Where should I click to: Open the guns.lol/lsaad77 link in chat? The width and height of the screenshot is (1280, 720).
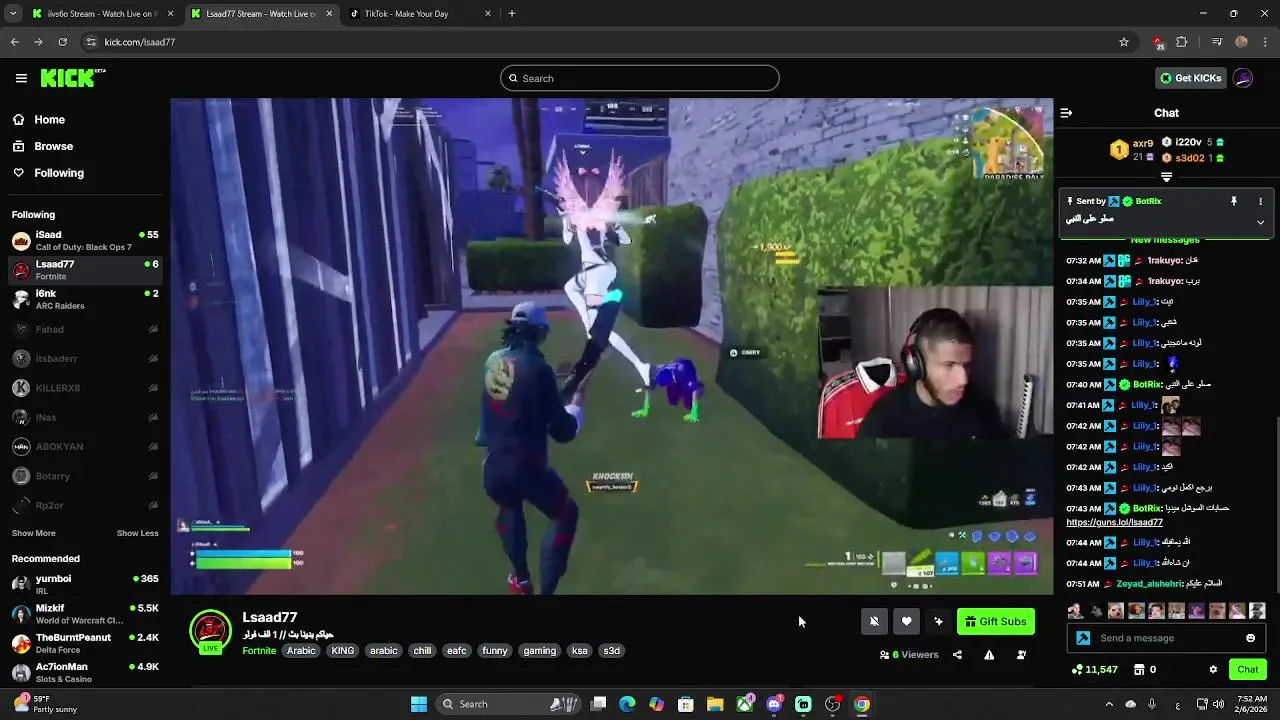1114,522
